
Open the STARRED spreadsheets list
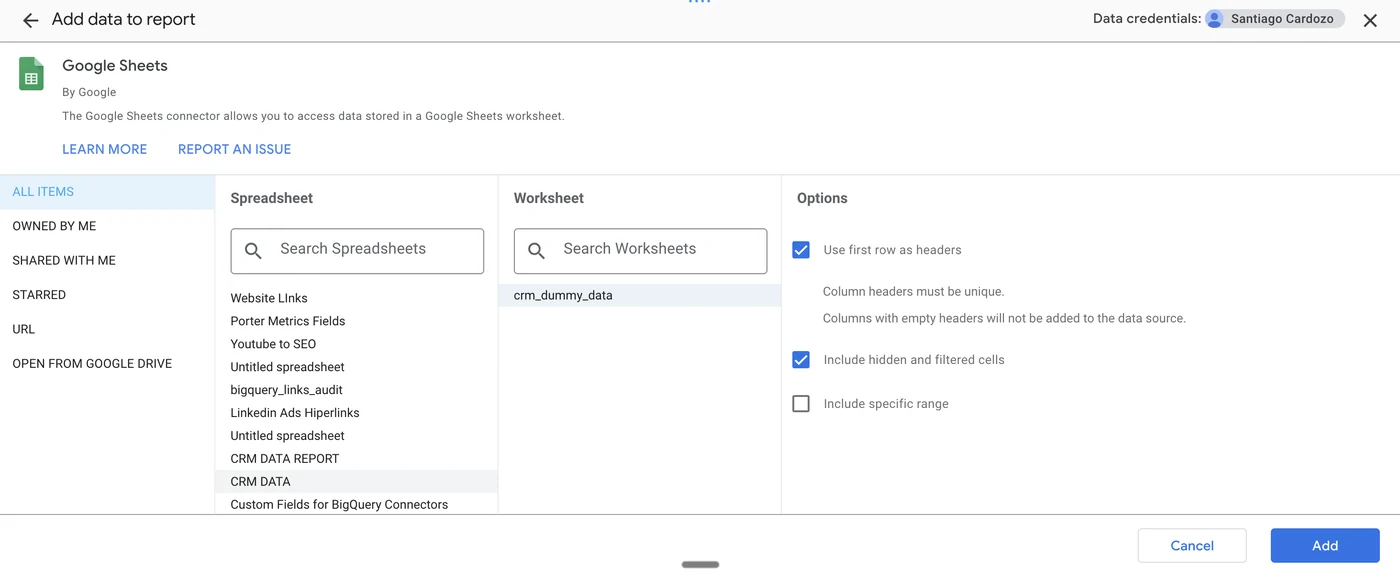[x=38, y=294]
